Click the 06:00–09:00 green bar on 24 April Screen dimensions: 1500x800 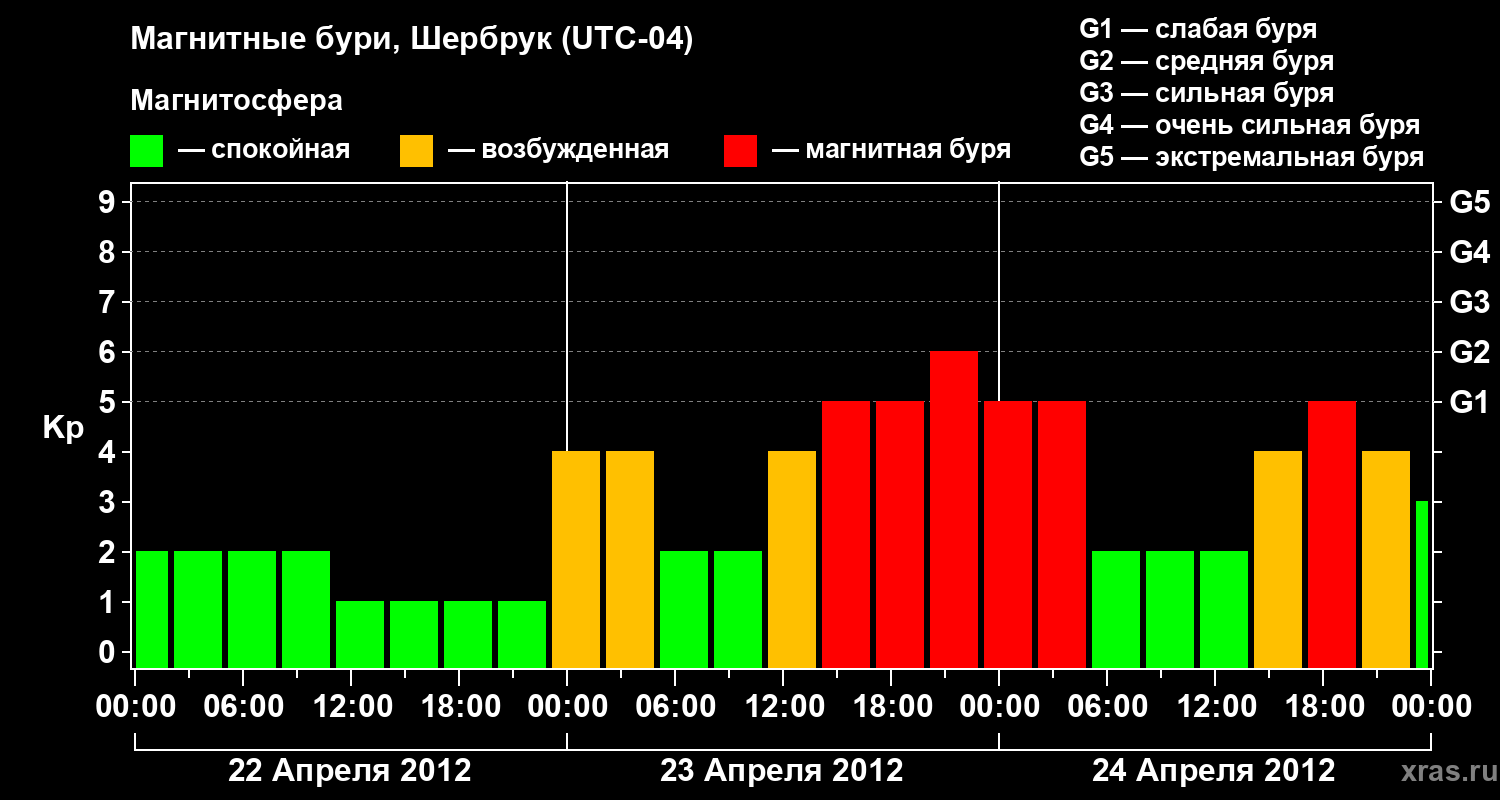click(x=1116, y=609)
